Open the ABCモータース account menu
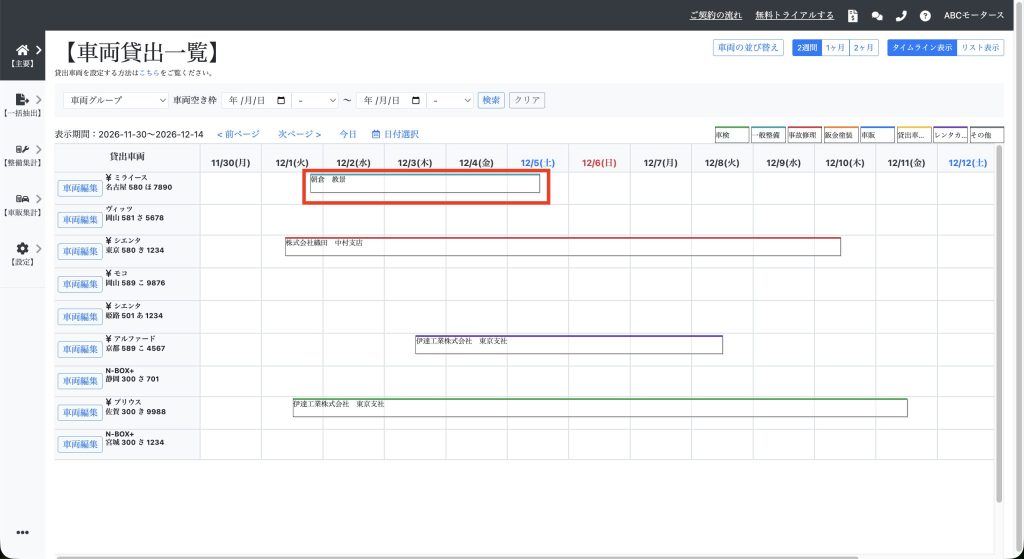The width and height of the screenshot is (1024, 559). tap(974, 16)
